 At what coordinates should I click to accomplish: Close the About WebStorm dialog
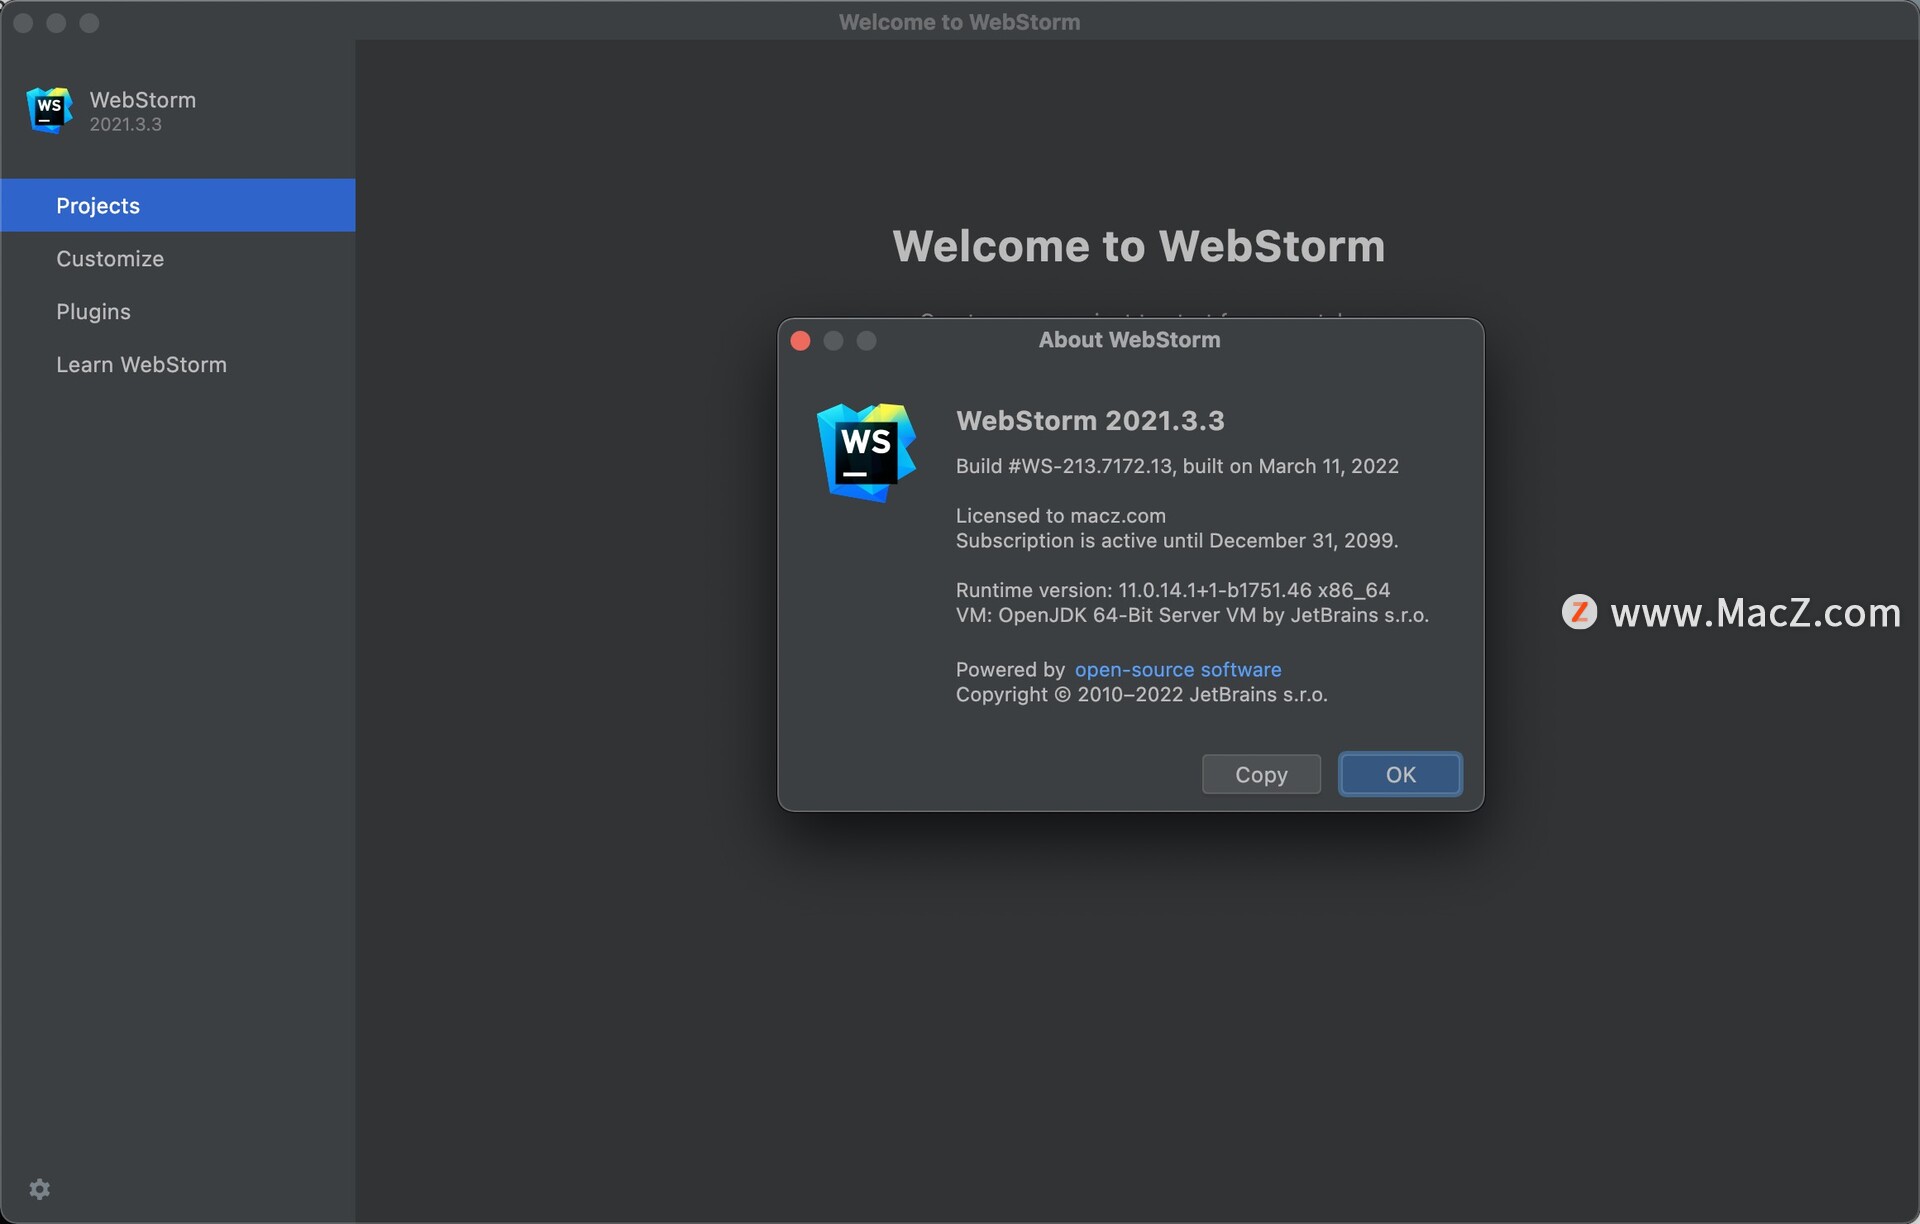800,340
